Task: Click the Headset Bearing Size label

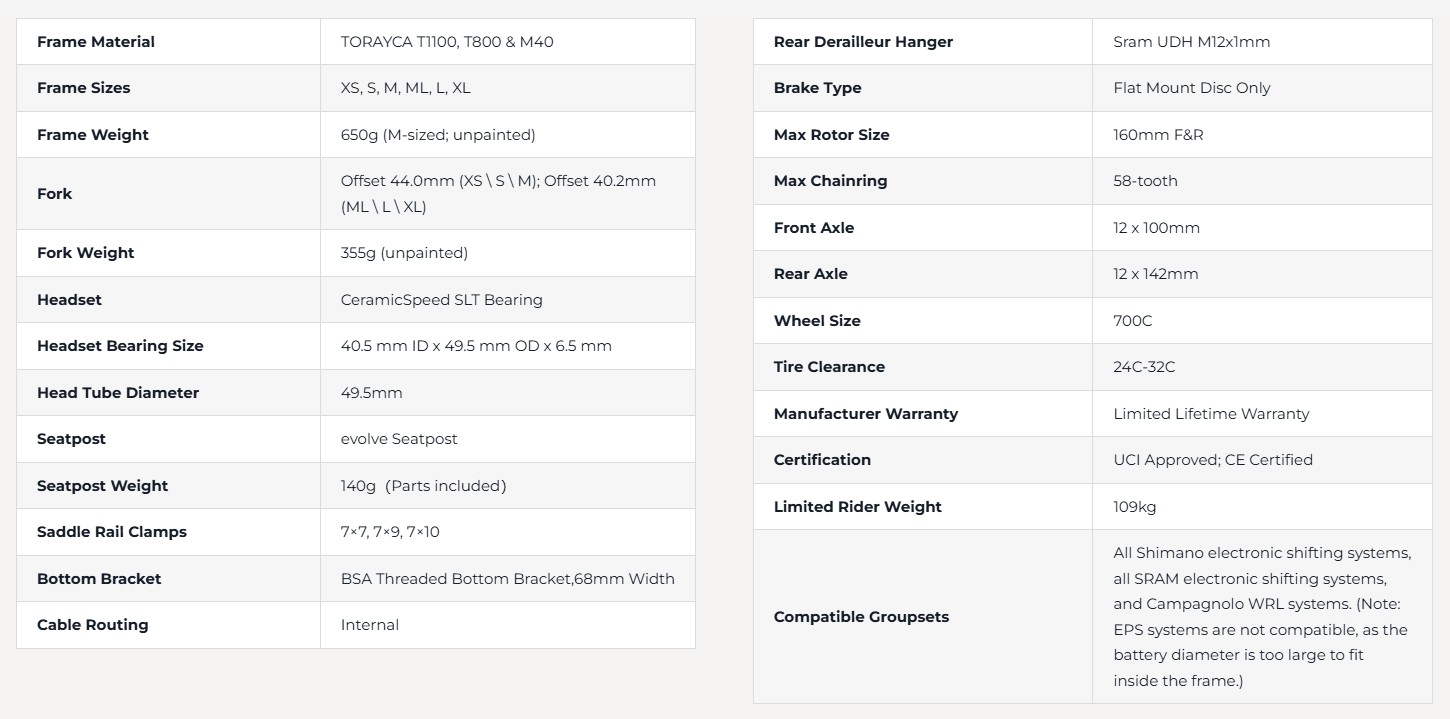Action: click(x=120, y=346)
